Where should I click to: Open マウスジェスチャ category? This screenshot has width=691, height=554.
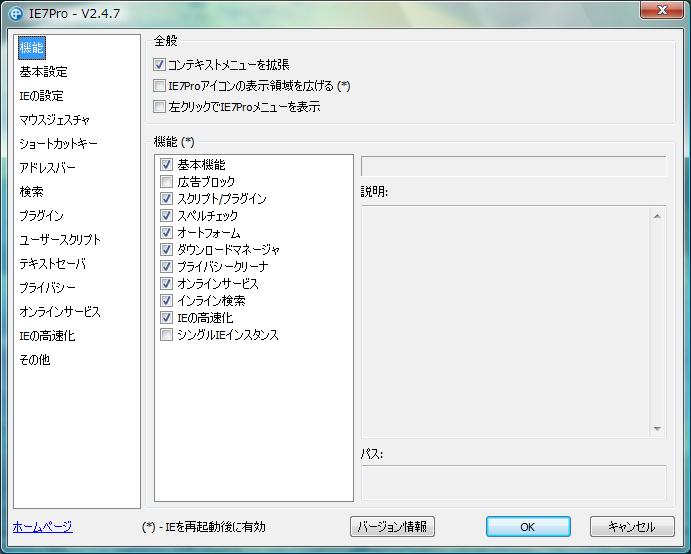click(54, 120)
